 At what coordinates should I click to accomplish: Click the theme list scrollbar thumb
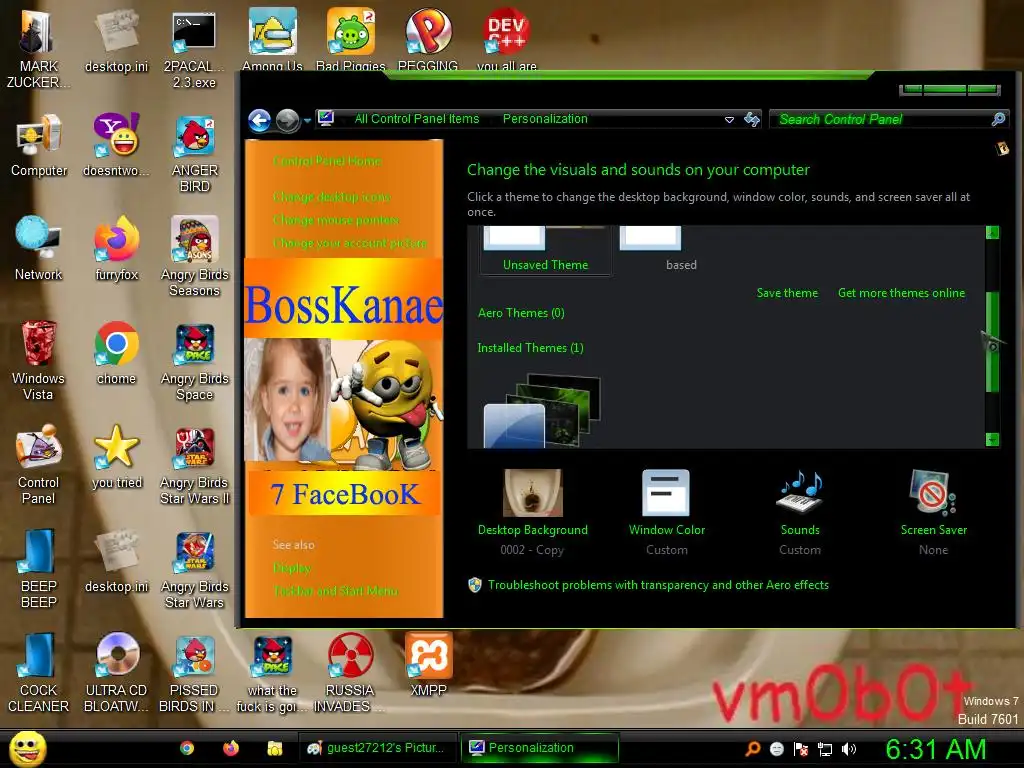click(993, 342)
